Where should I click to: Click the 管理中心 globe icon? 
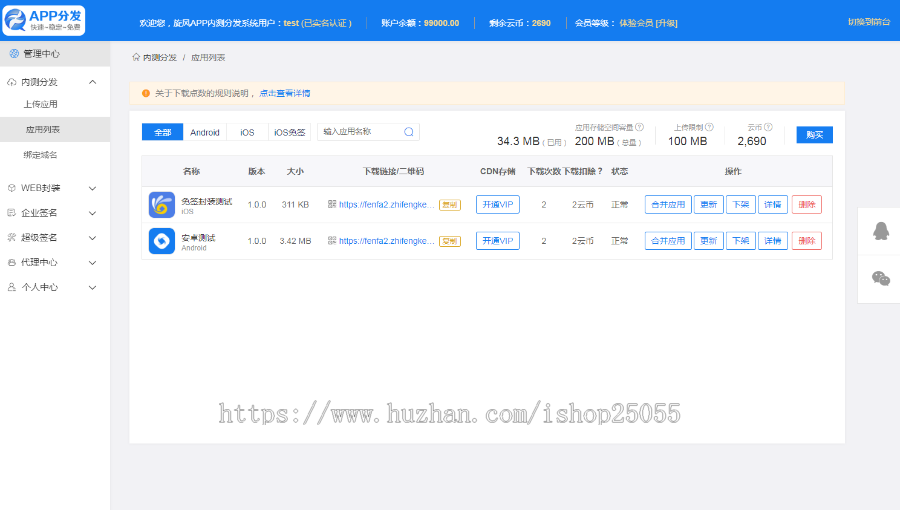click(14, 54)
